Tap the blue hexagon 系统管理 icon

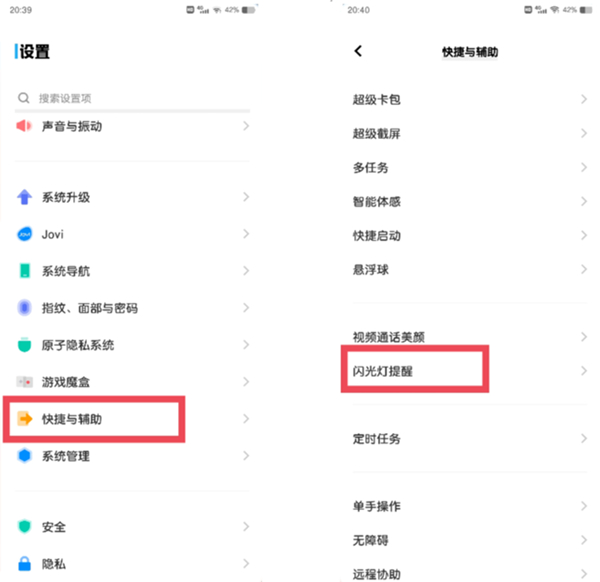pyautogui.click(x=25, y=456)
